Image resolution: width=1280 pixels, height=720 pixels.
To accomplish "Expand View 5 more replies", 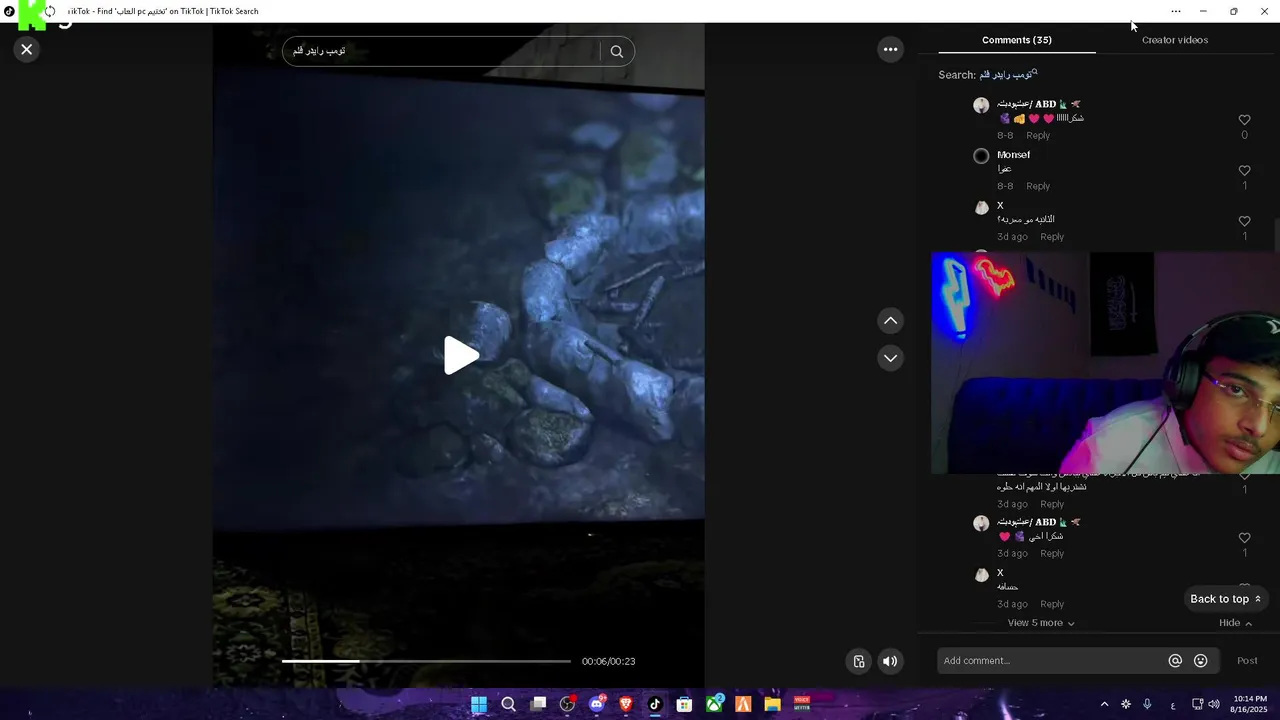I will pyautogui.click(x=1041, y=623).
